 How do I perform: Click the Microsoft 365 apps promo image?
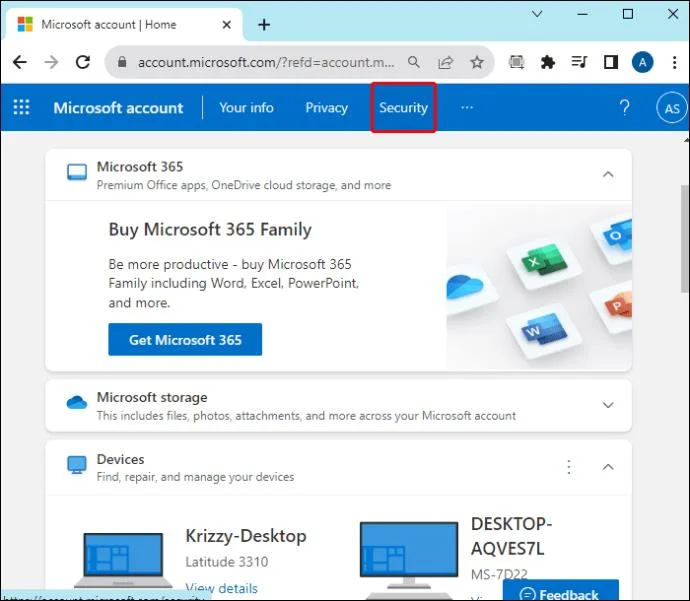(x=539, y=287)
